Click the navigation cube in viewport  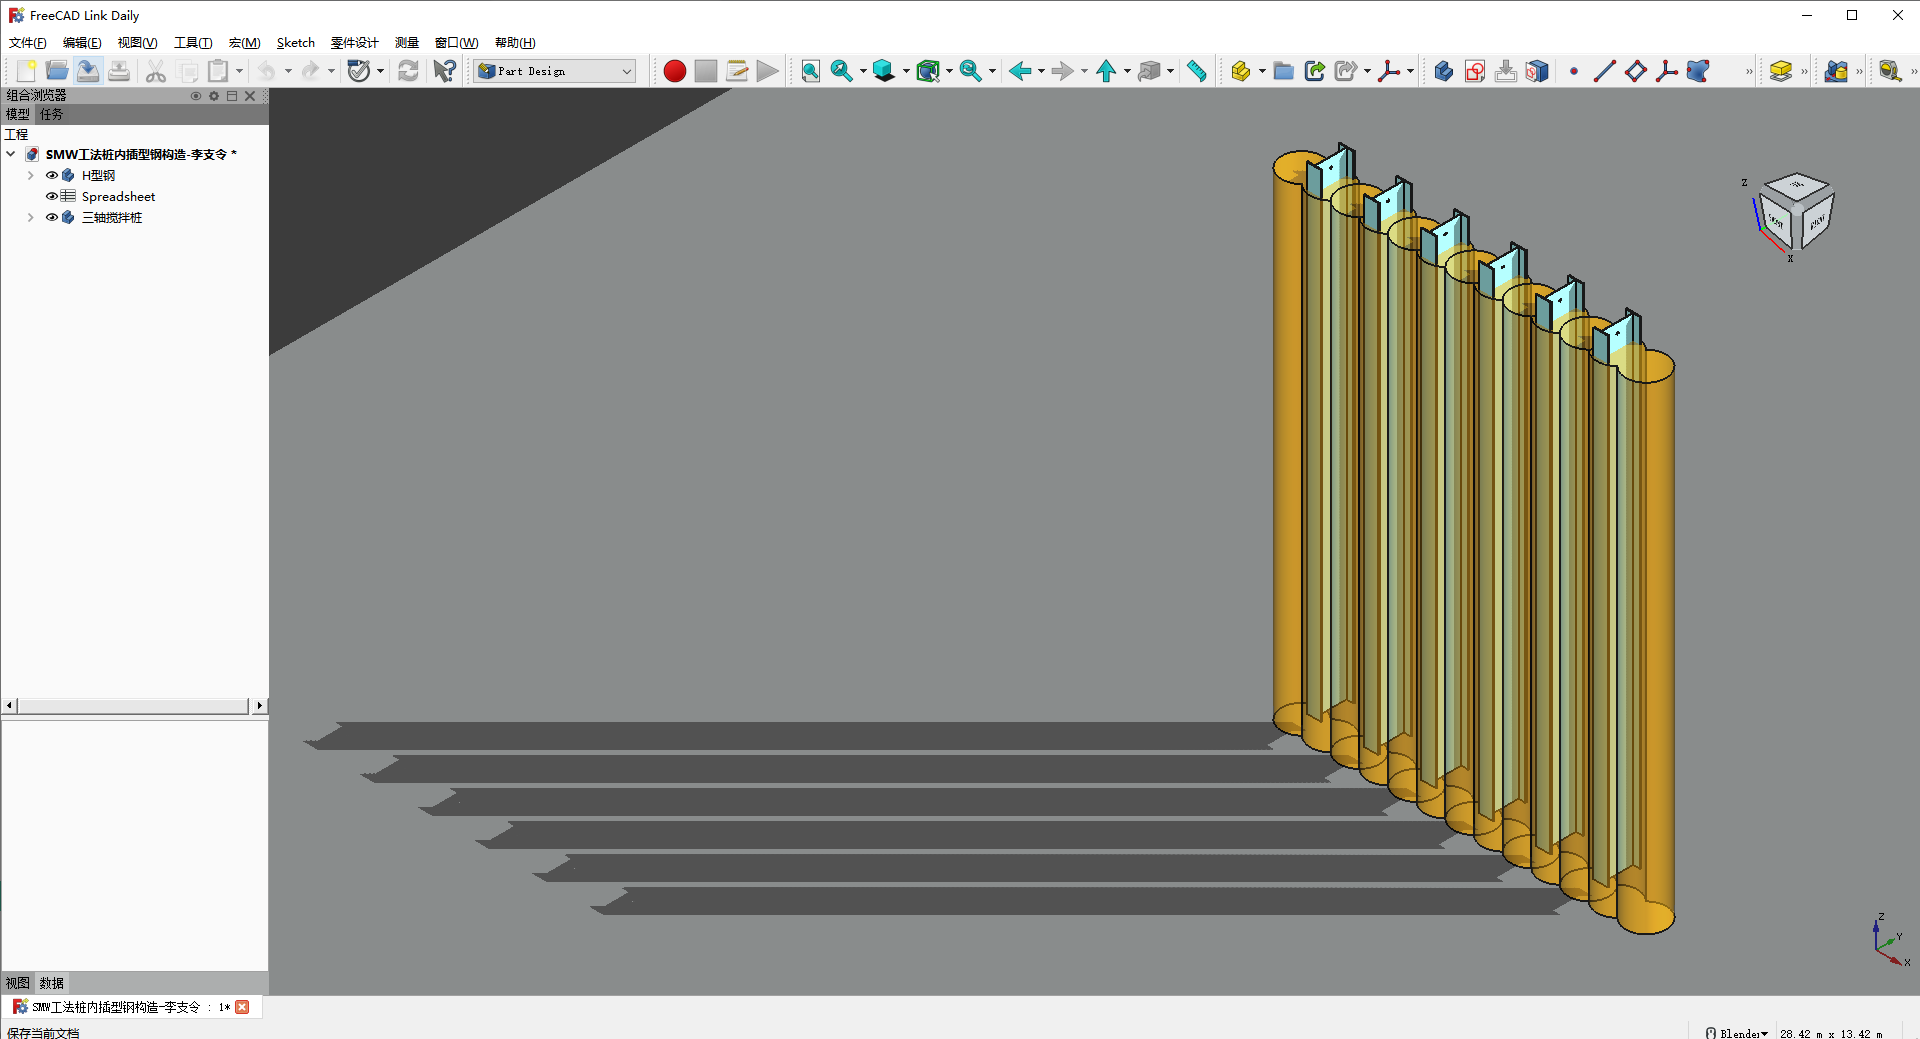[1796, 212]
